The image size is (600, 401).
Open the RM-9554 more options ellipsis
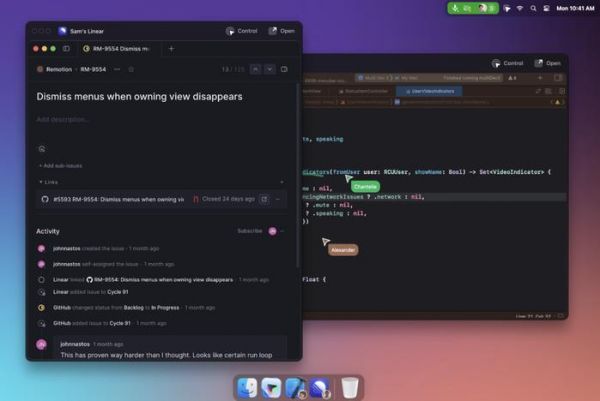[117, 69]
